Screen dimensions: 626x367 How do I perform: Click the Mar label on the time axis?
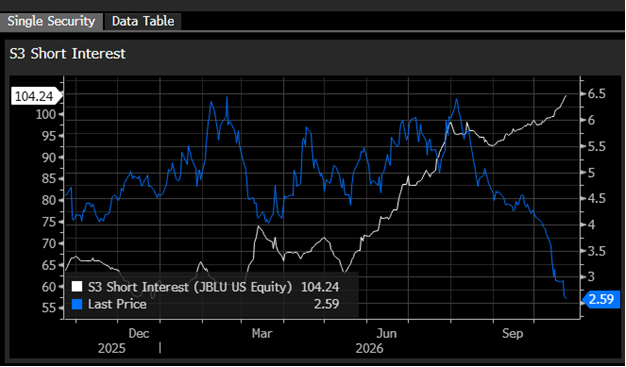point(262,333)
